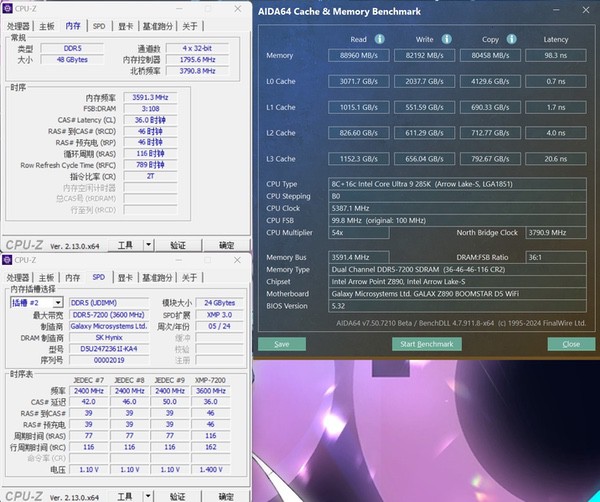Viewport: 600px width, 502px height.
Task: Click the bottom CPU-Z window title icon
Action: tap(7, 260)
